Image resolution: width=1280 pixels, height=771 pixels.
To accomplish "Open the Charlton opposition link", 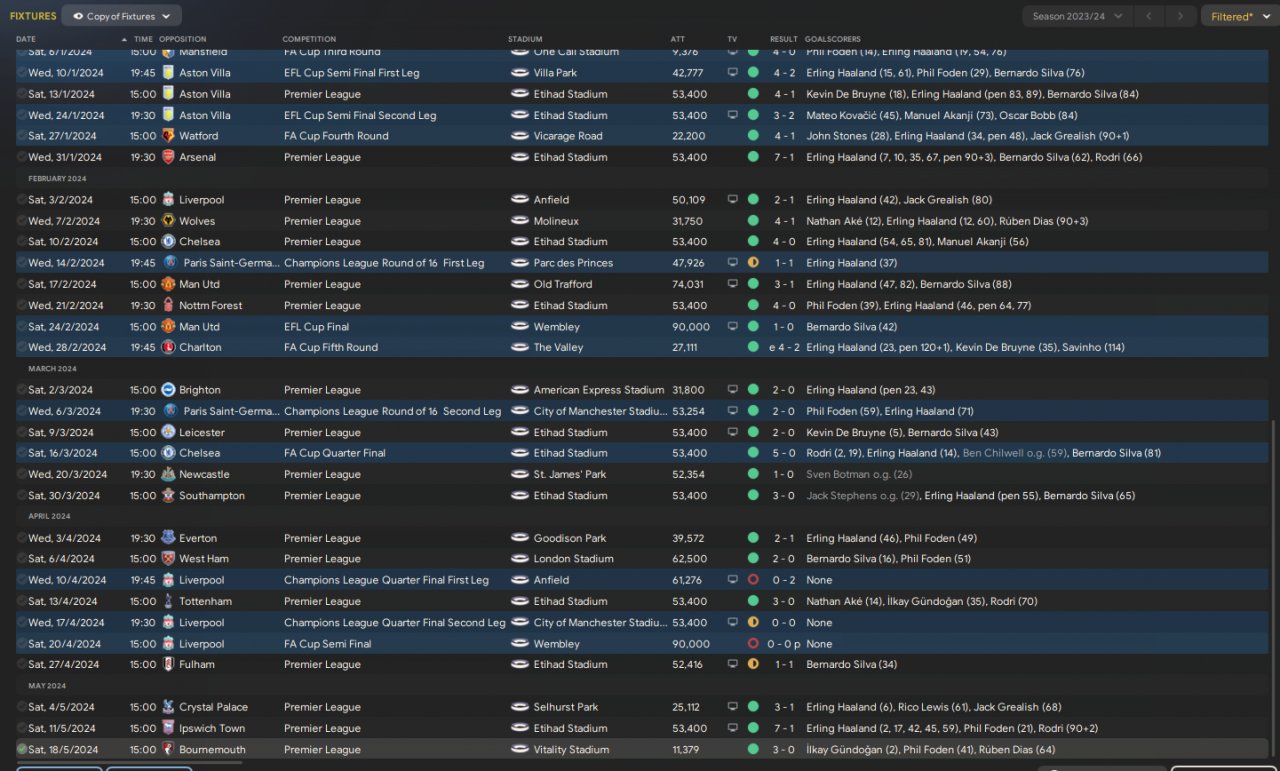I will pos(200,347).
